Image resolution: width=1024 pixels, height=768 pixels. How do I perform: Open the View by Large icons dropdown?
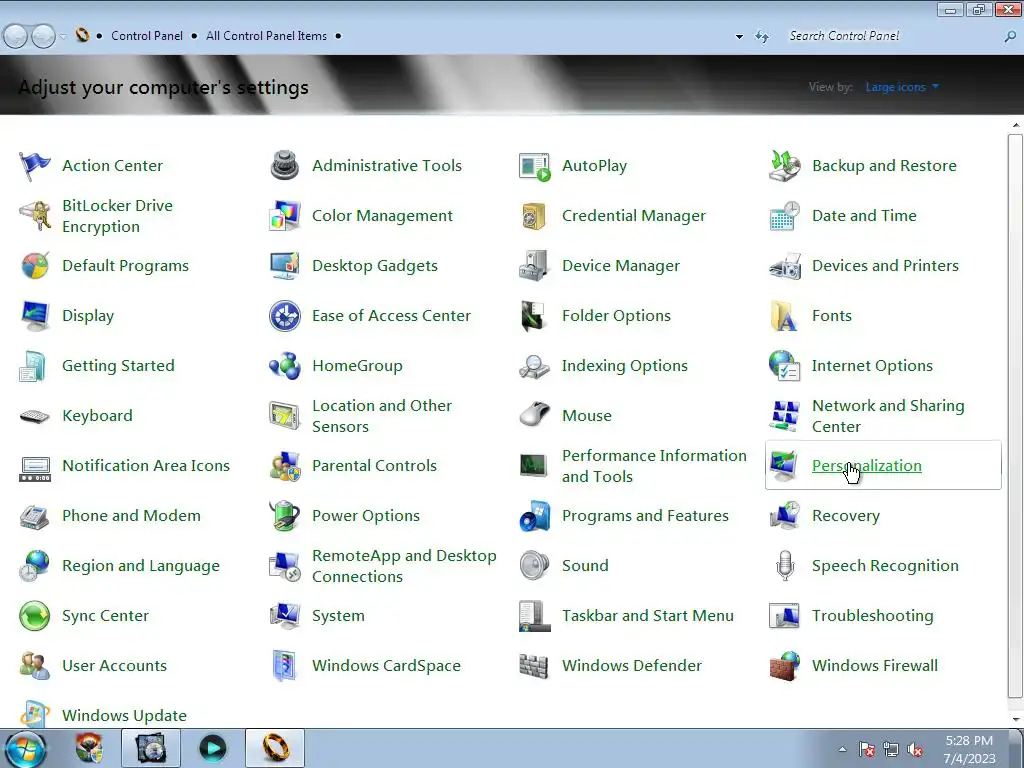pyautogui.click(x=902, y=87)
